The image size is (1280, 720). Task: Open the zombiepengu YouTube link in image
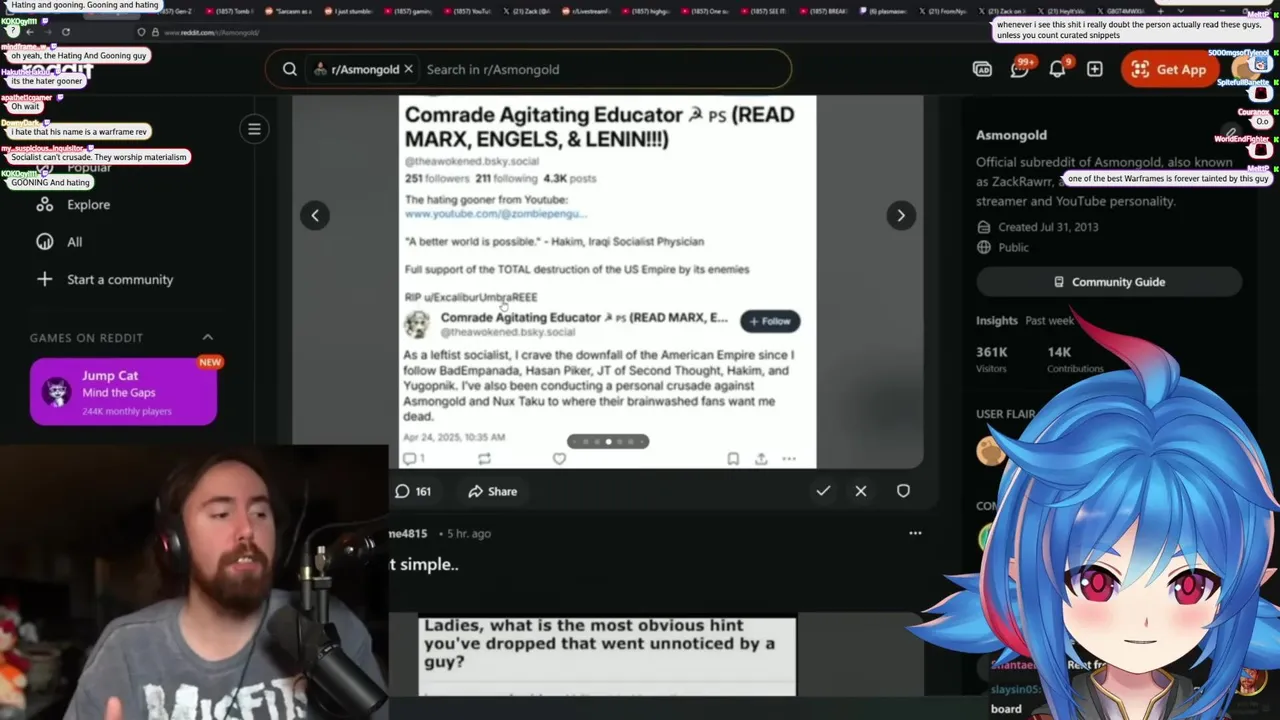[495, 214]
